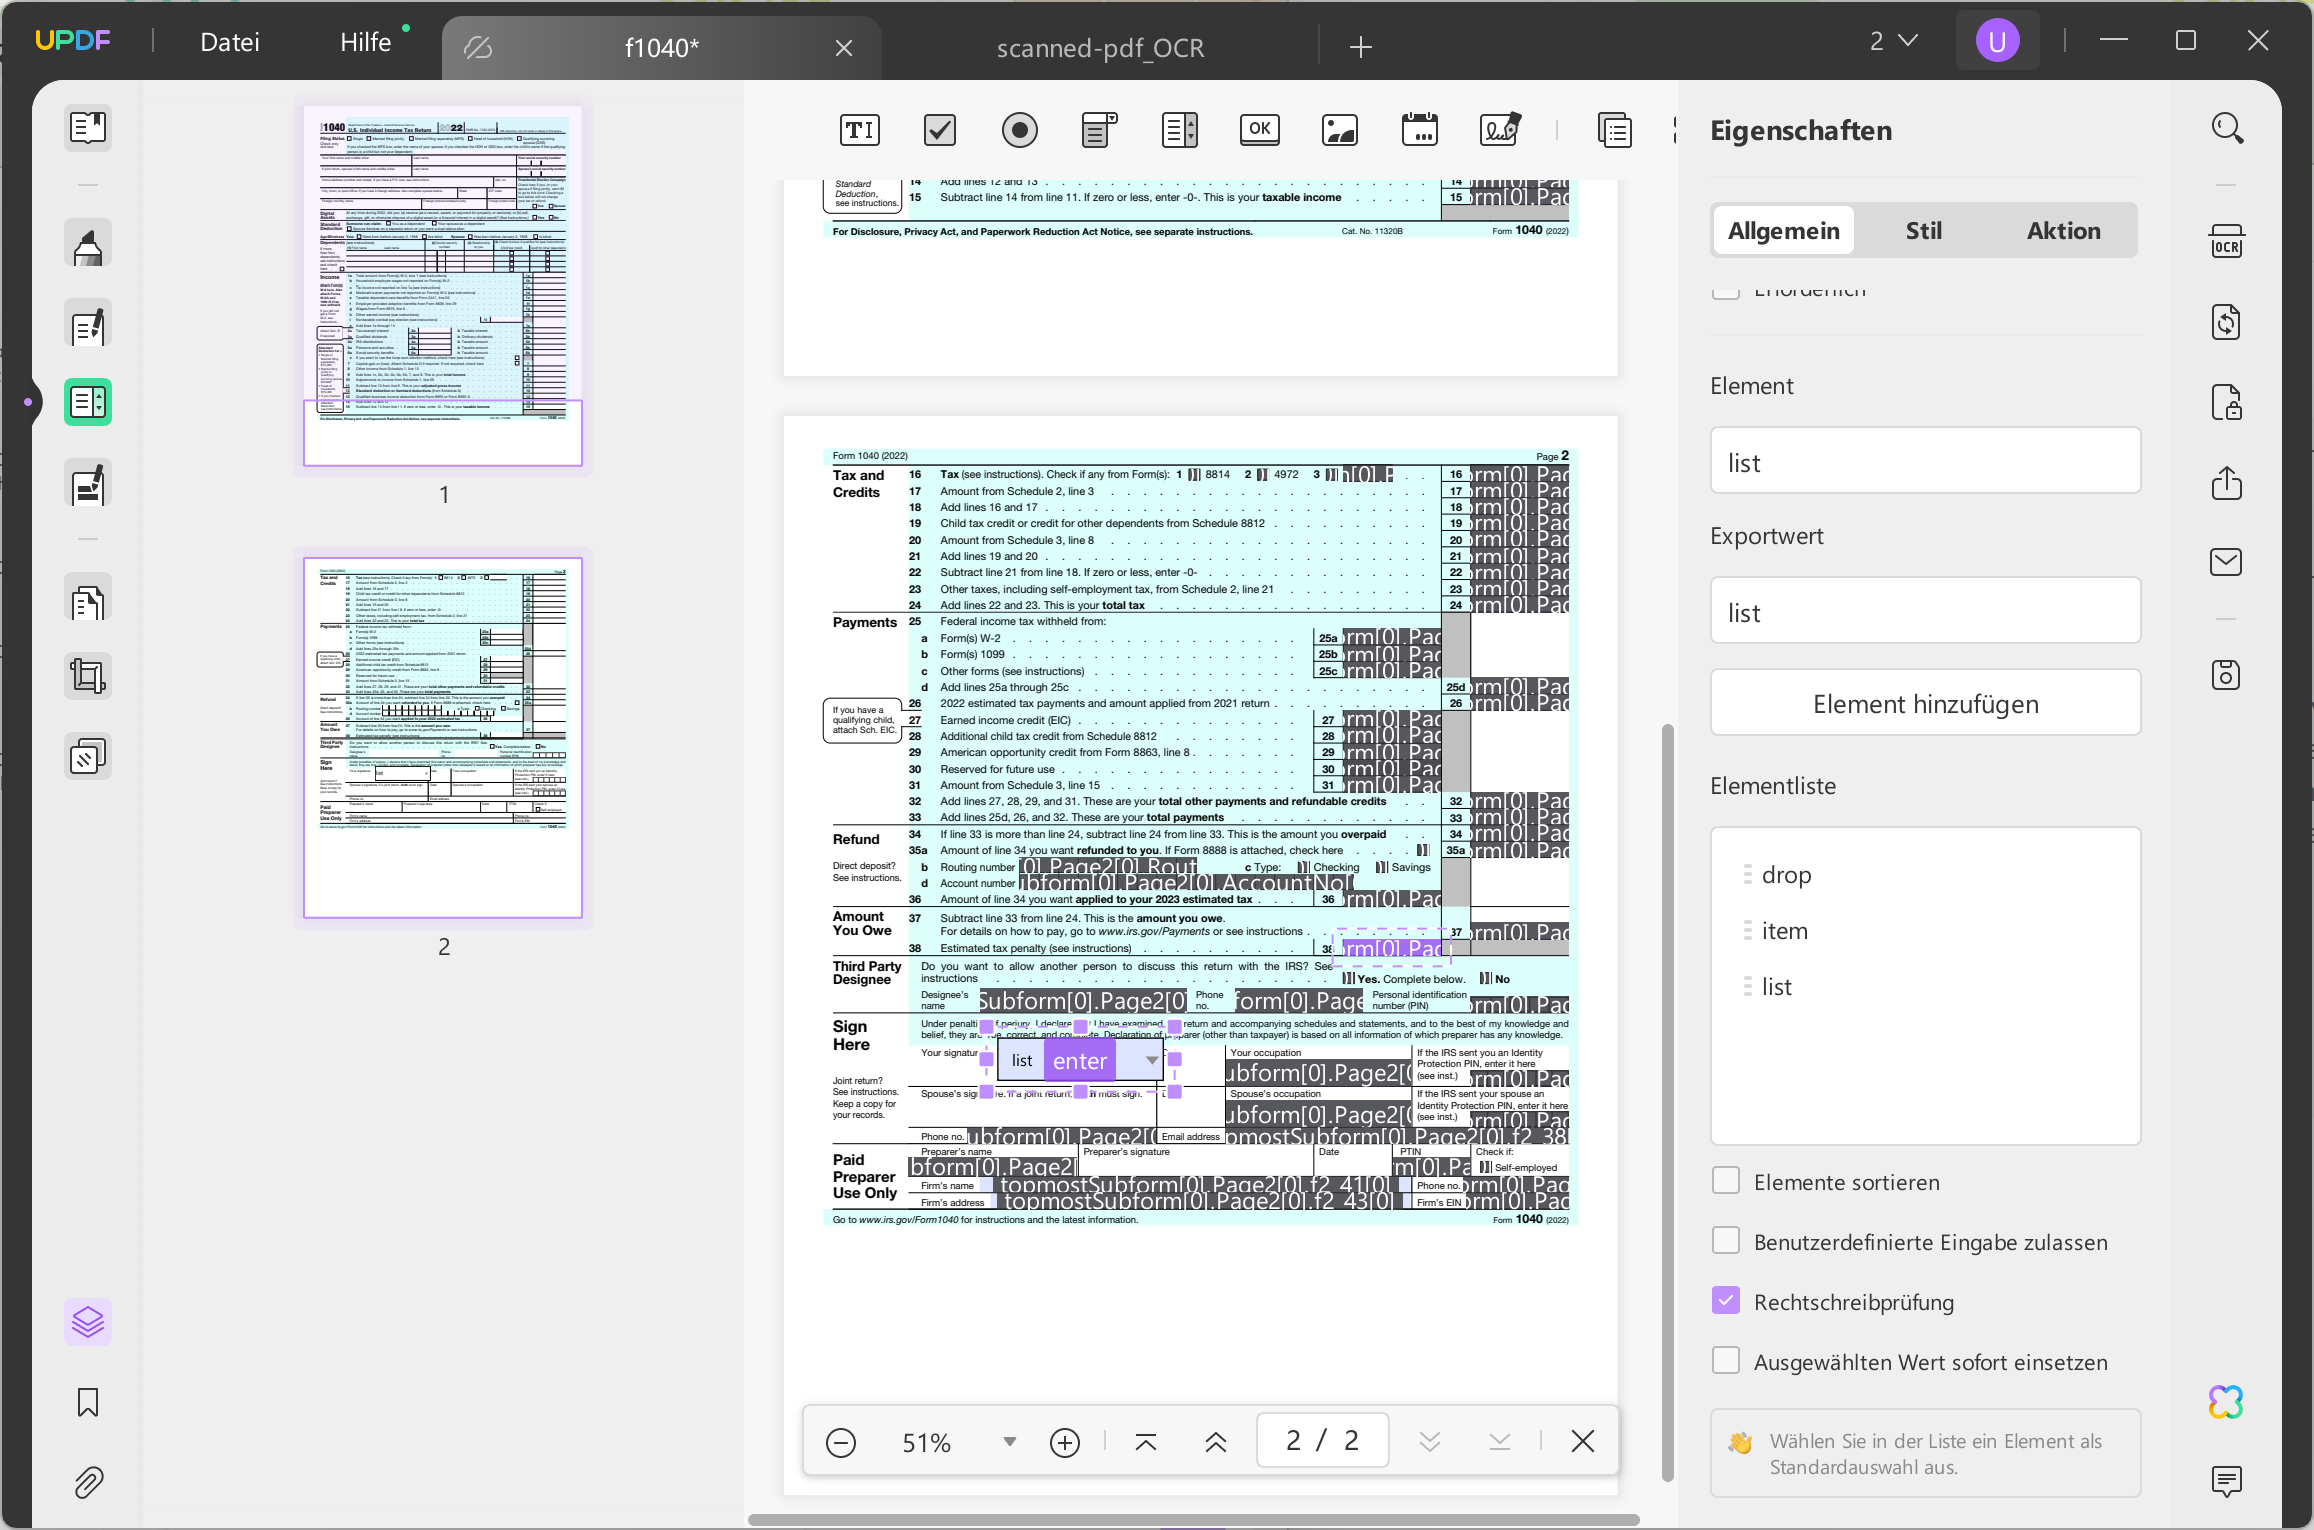Zoom in using the plus button
The height and width of the screenshot is (1530, 2314).
1063,1441
